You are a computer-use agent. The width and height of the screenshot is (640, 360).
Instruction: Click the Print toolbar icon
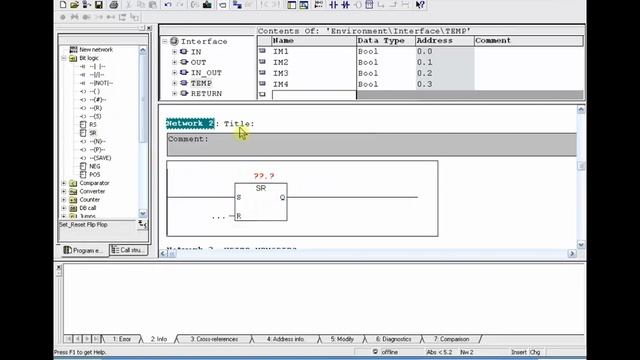pyautogui.click(x=114, y=5)
